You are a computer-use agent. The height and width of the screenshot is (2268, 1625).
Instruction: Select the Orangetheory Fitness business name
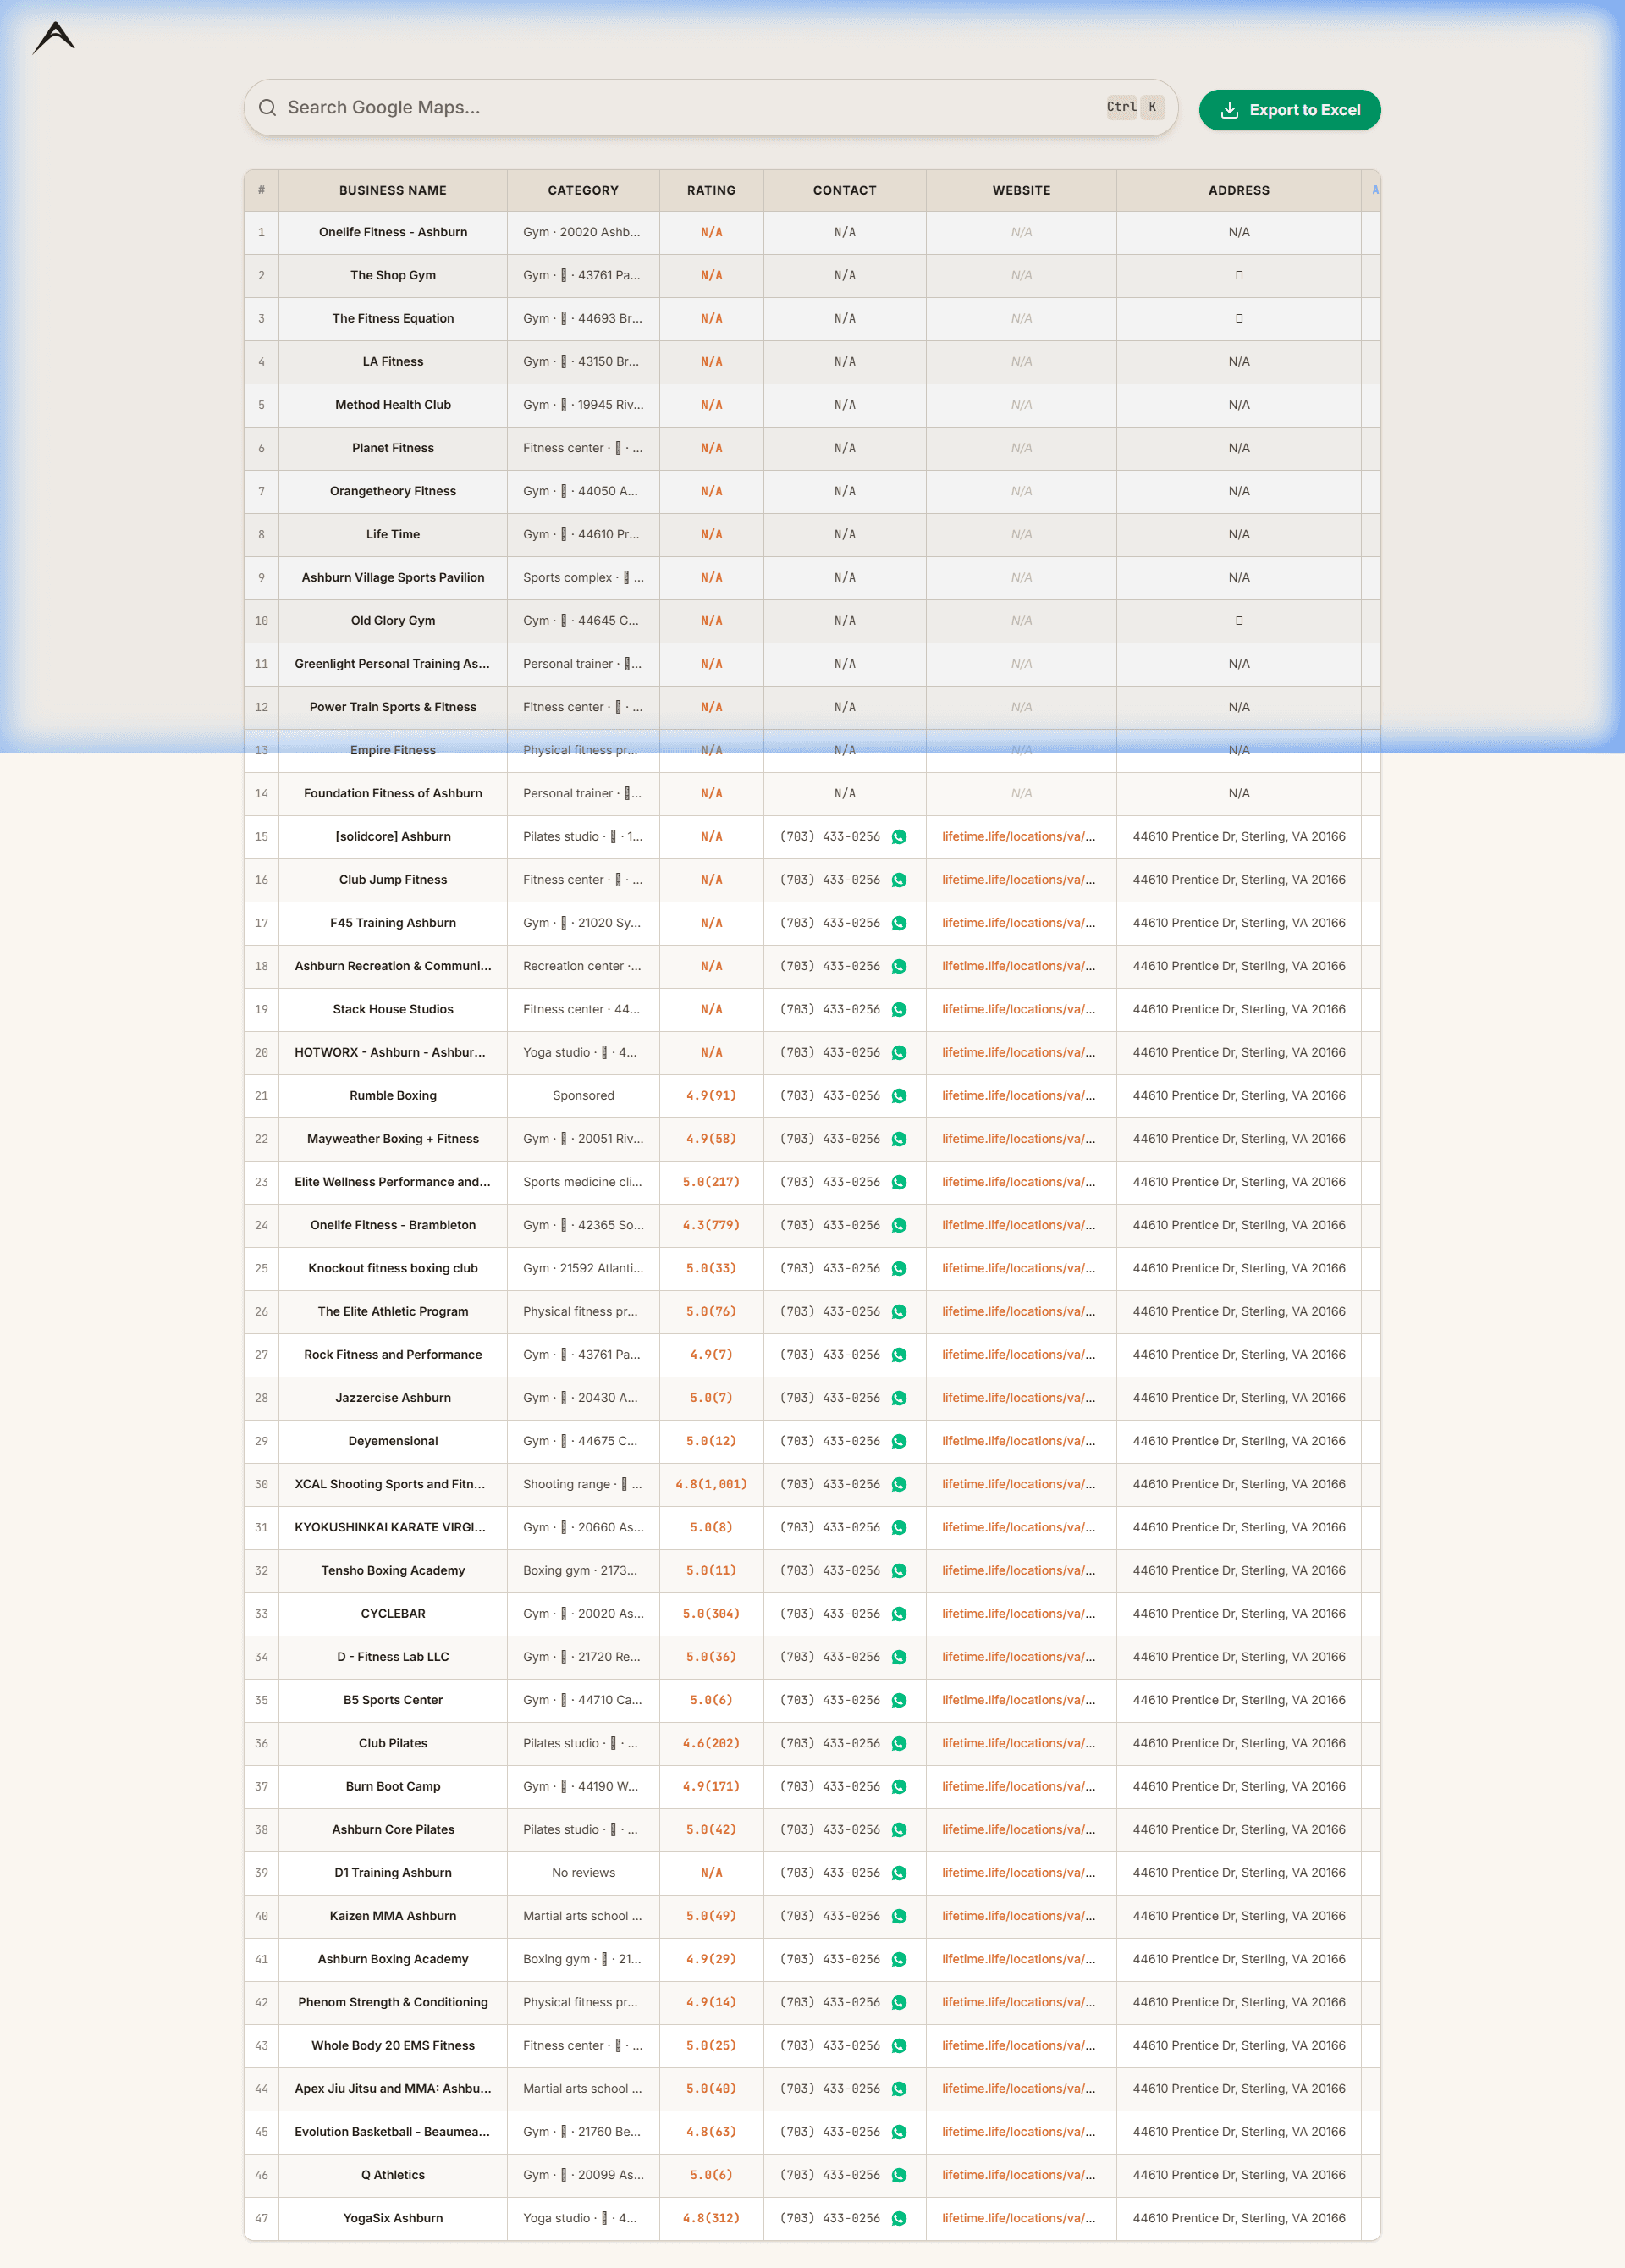click(393, 491)
